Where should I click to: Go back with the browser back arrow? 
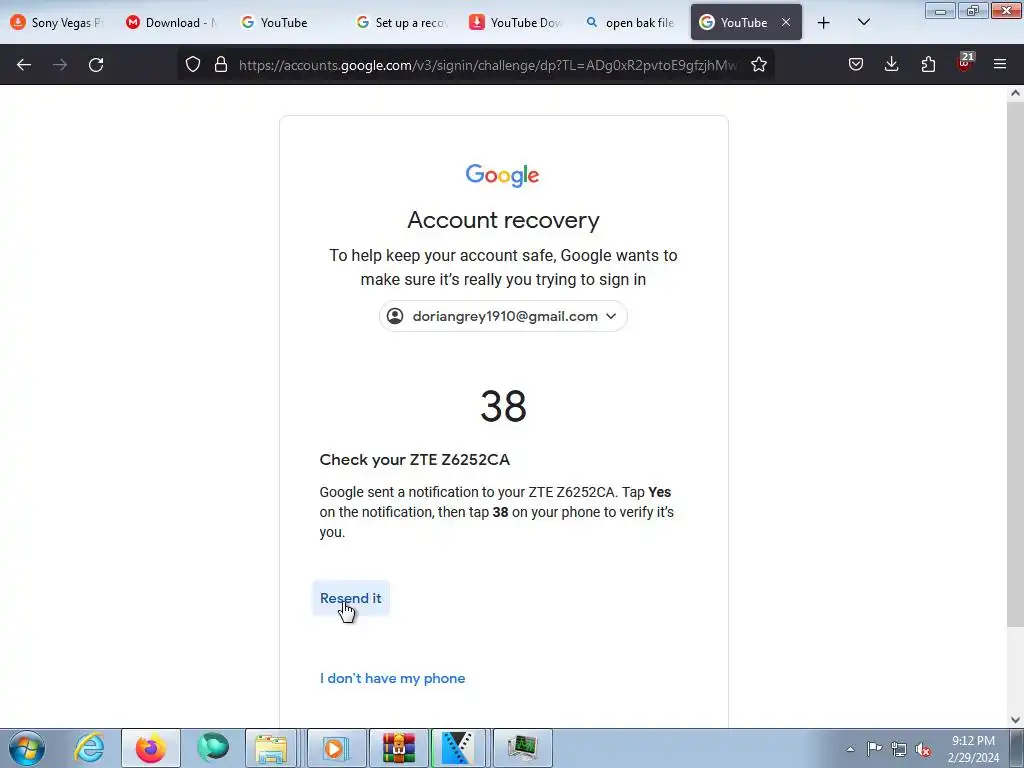24,65
